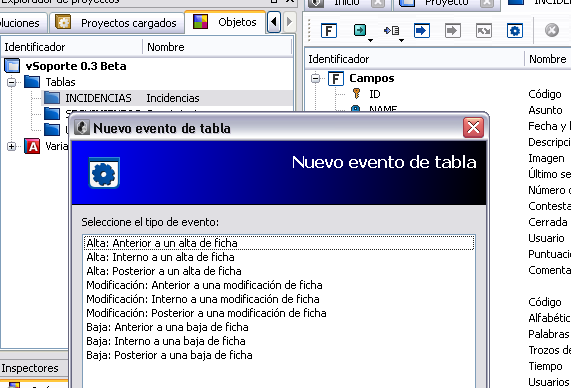Click Nombre column header in right panel
The image size is (571, 388).
click(x=548, y=59)
